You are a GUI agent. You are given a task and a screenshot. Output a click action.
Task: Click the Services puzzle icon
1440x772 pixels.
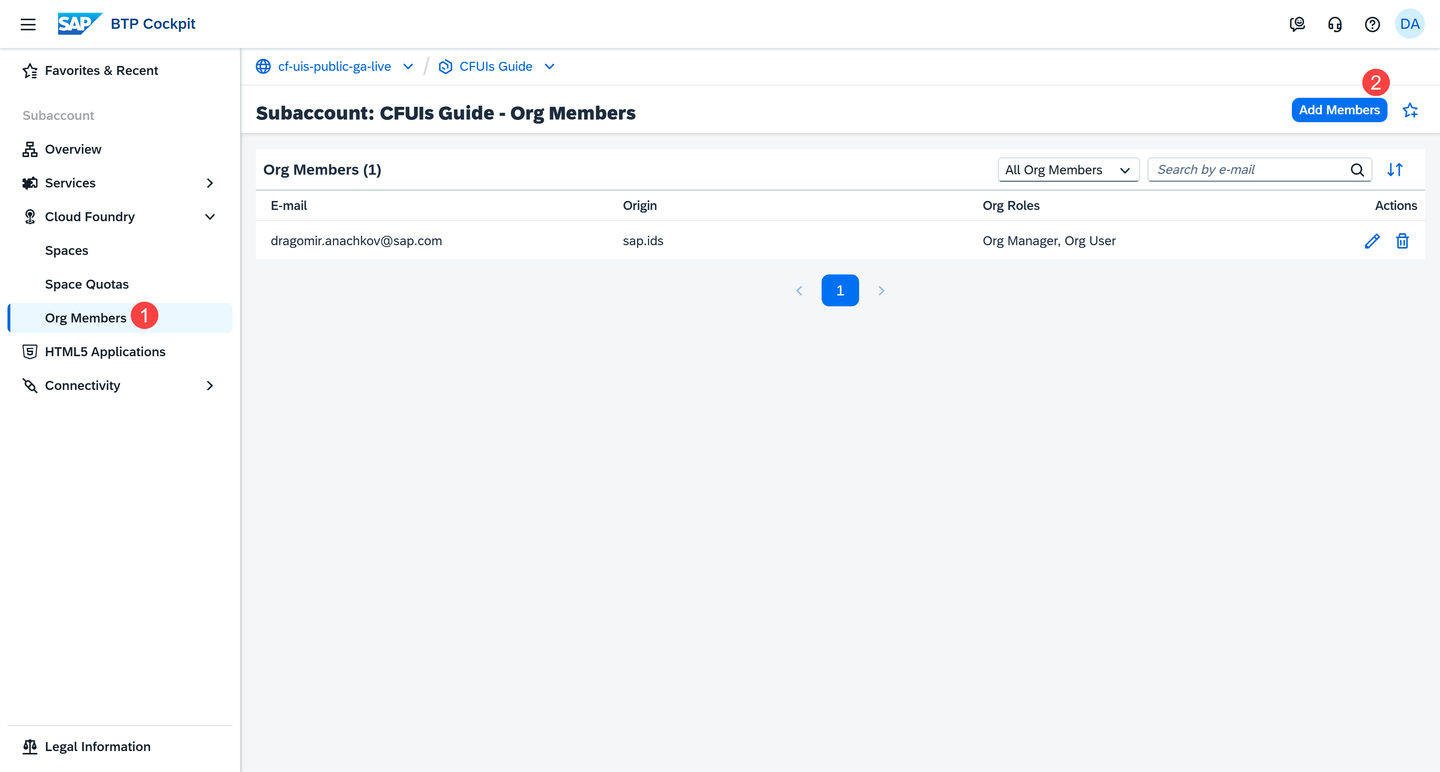(30, 184)
